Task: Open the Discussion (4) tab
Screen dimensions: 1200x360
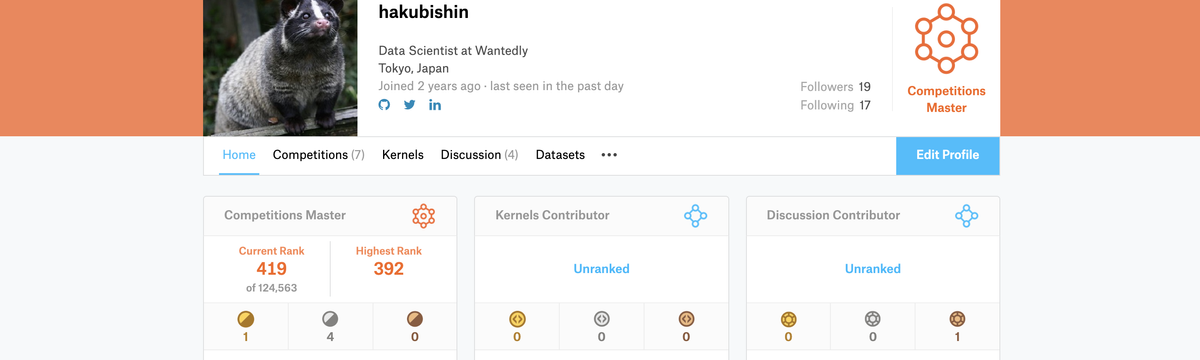Action: (x=479, y=155)
